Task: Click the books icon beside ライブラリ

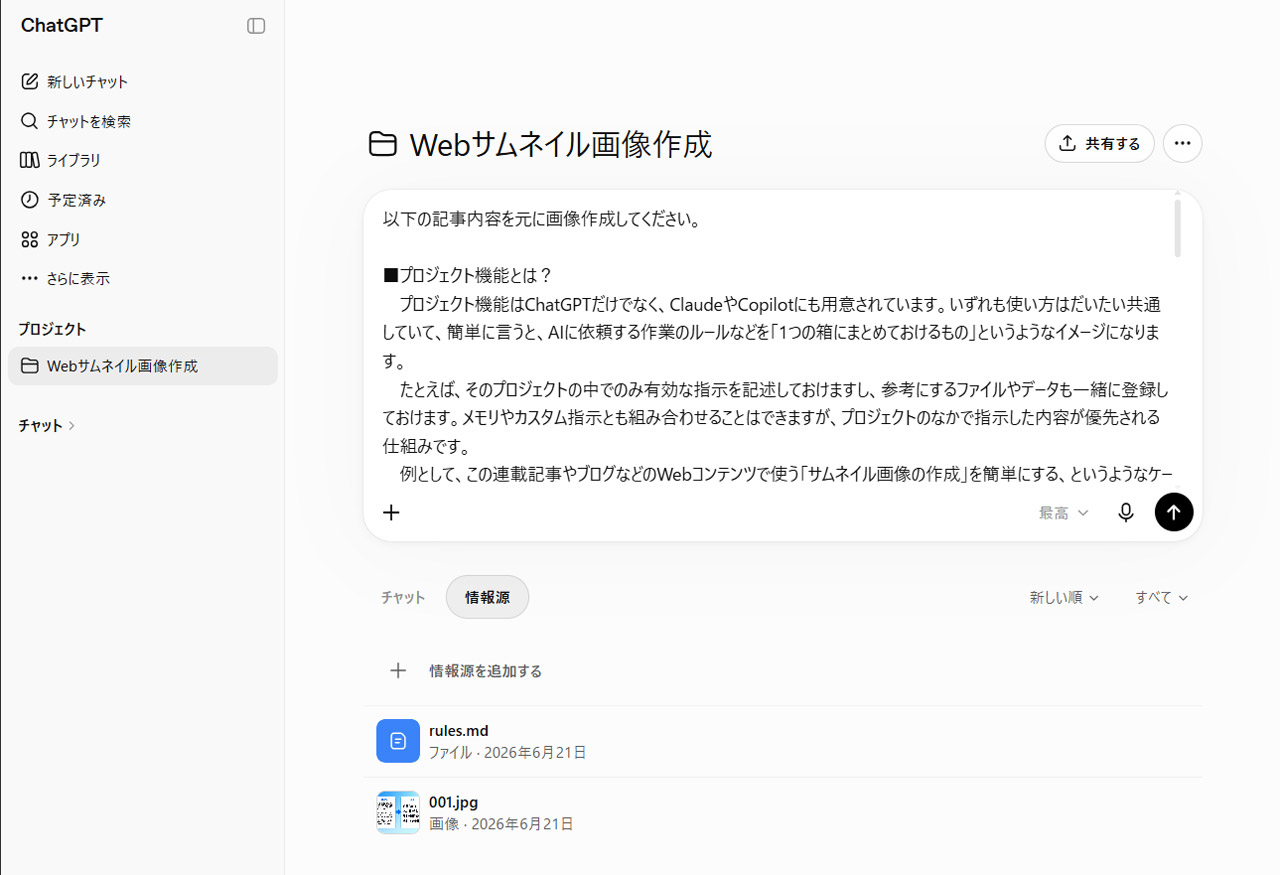Action: tap(29, 160)
